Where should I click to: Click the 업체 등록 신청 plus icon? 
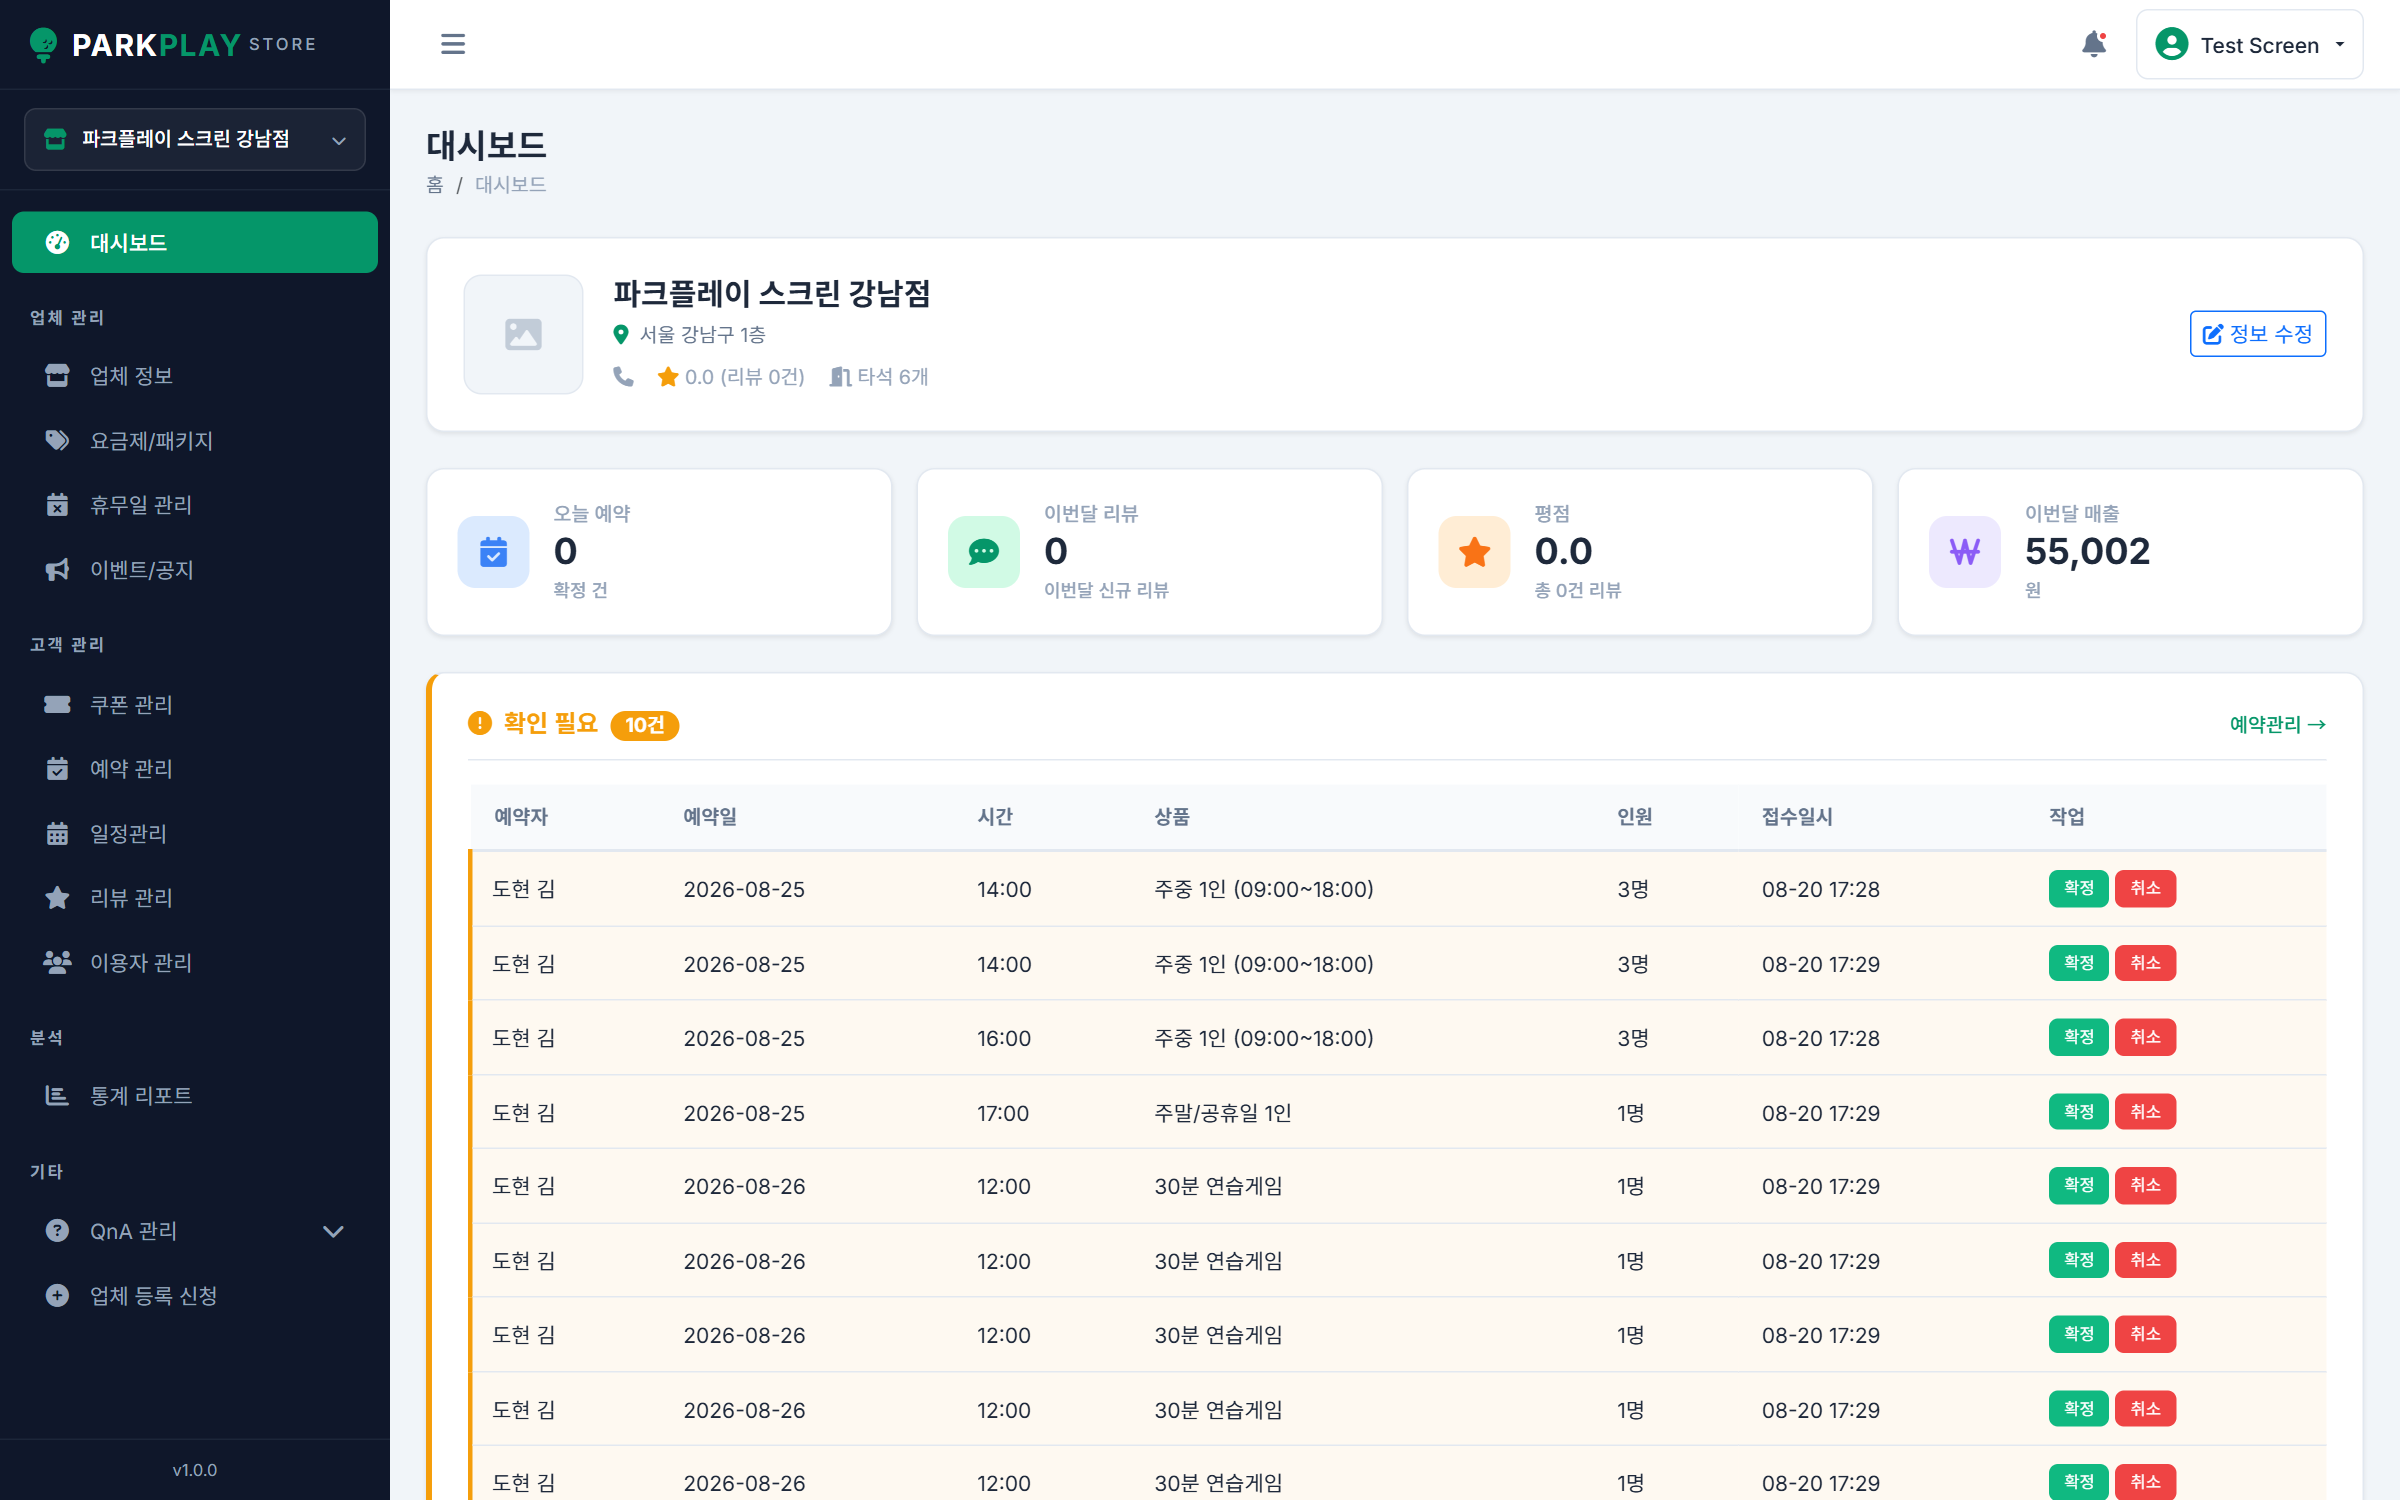(x=57, y=1295)
